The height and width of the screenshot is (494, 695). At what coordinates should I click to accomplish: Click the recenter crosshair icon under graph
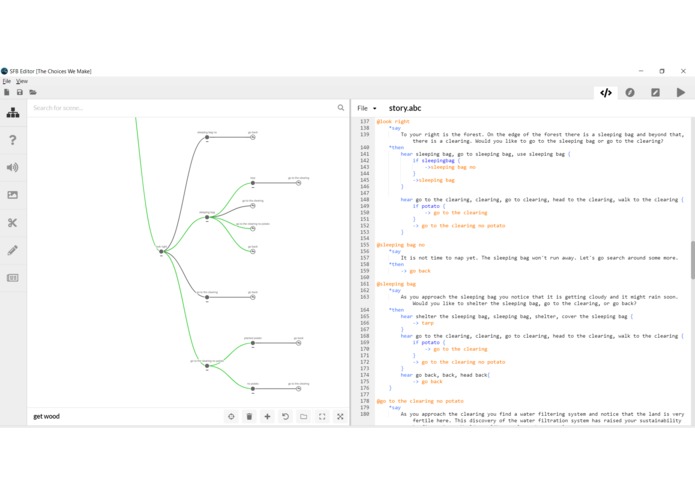(x=231, y=416)
